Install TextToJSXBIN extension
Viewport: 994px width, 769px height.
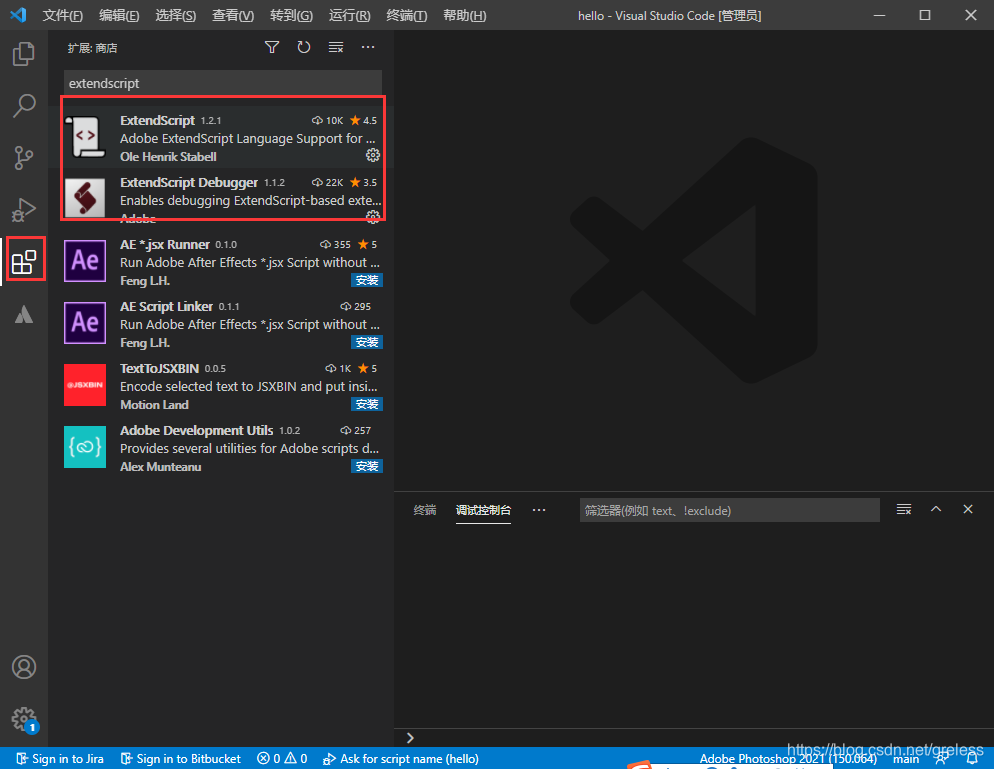click(x=366, y=404)
